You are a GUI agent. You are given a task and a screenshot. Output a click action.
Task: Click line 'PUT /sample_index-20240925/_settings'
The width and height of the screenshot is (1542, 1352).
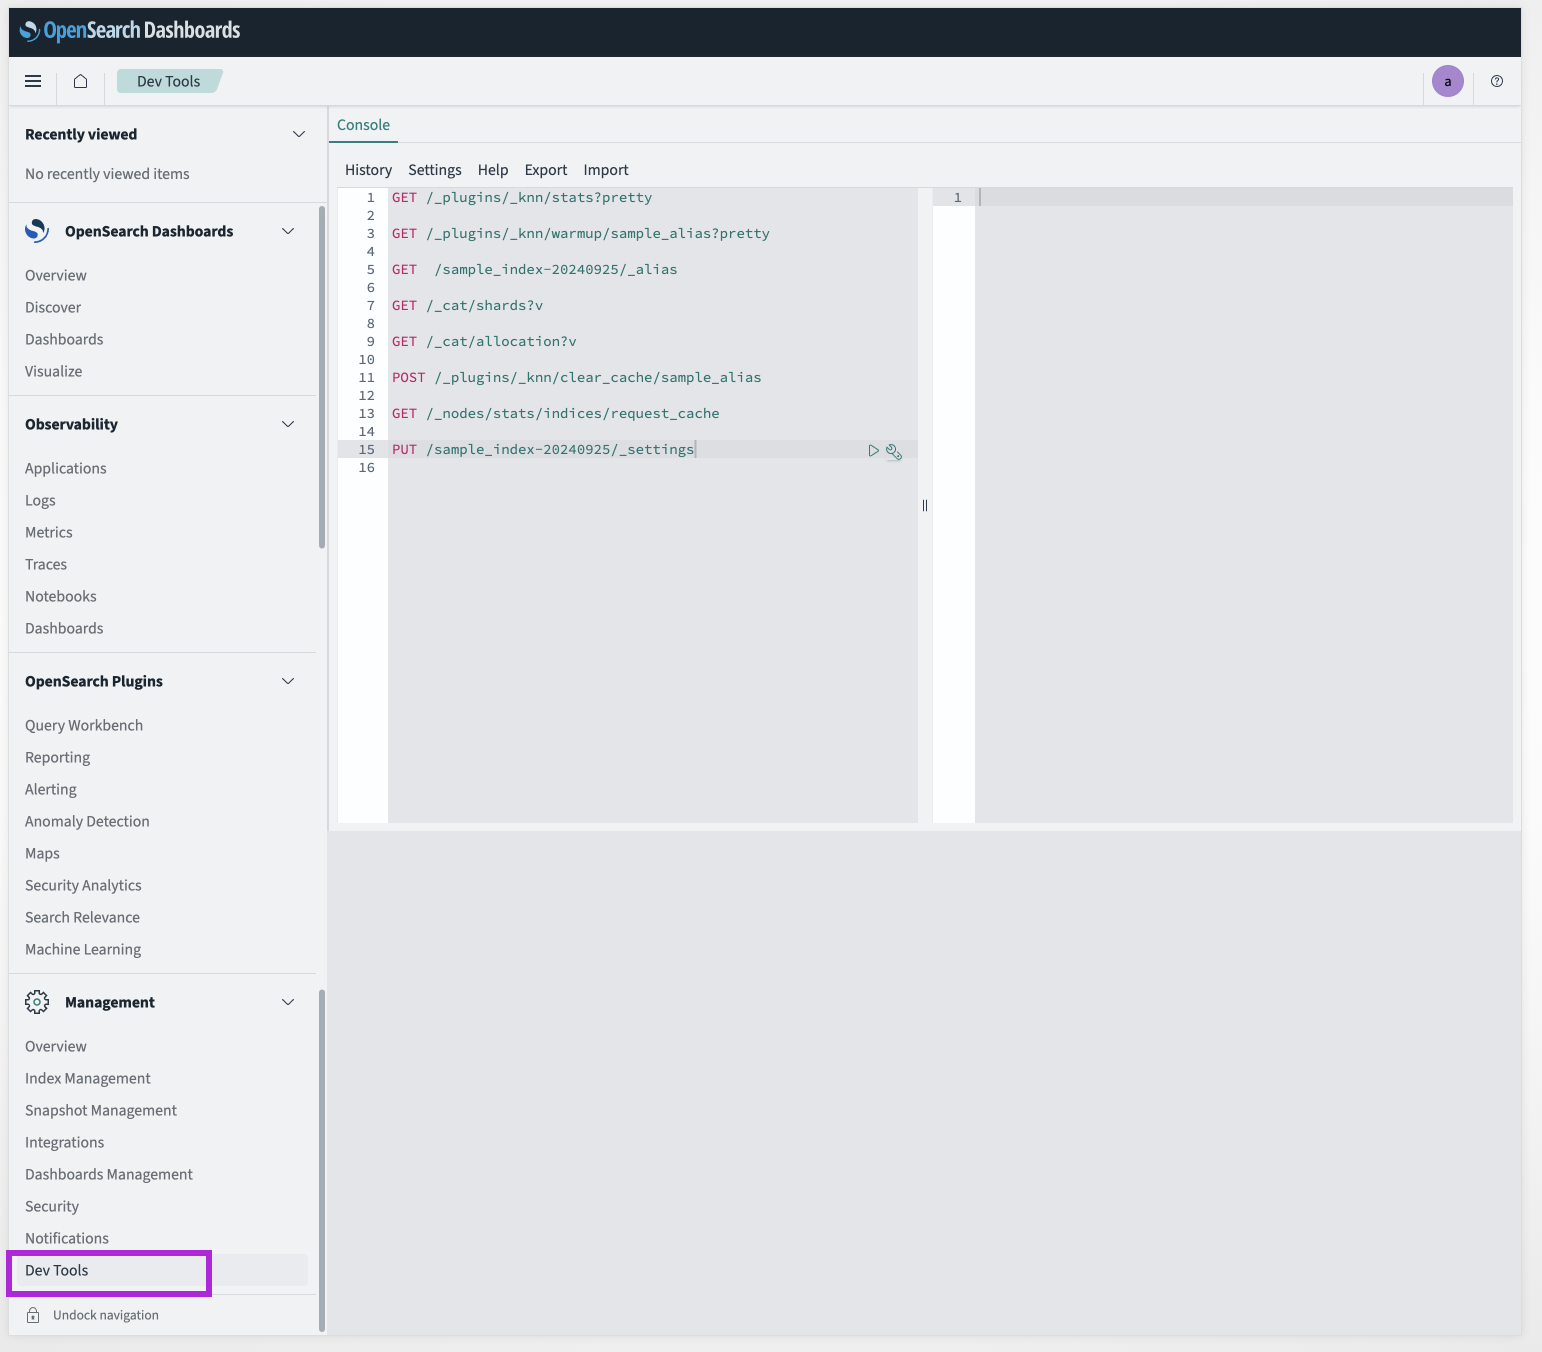point(543,449)
